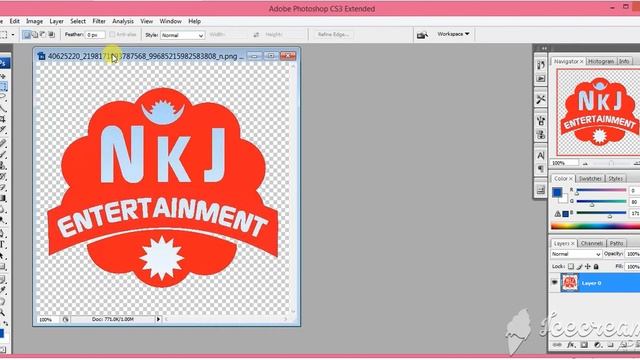Toggle Lock transparent pixels
This screenshot has width=640, height=360.
pyautogui.click(x=571, y=267)
